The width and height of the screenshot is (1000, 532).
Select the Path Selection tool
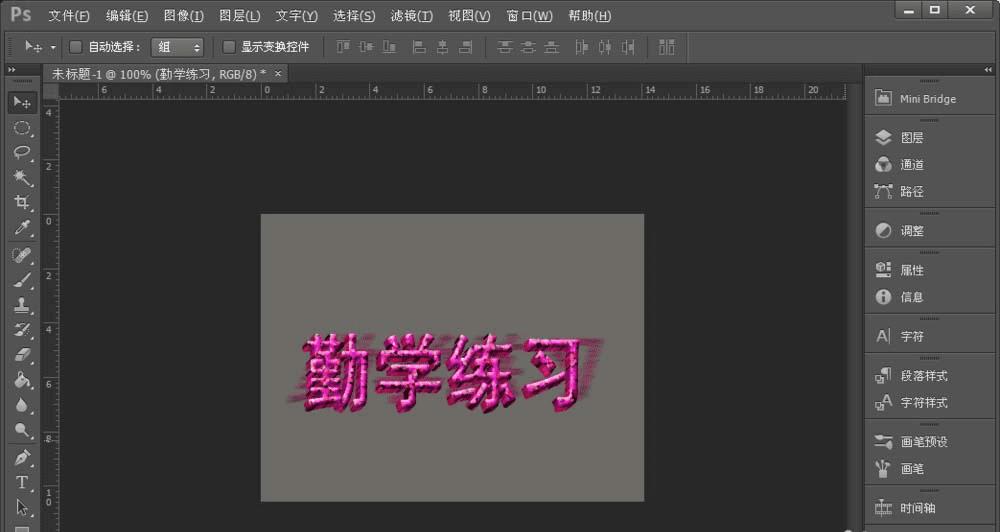(x=22, y=508)
